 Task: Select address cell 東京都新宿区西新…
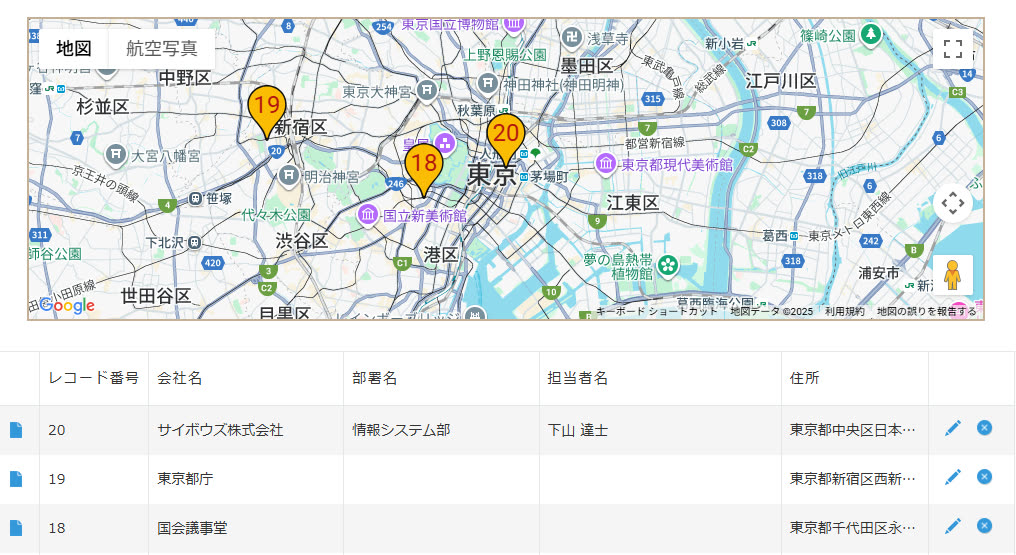[855, 479]
